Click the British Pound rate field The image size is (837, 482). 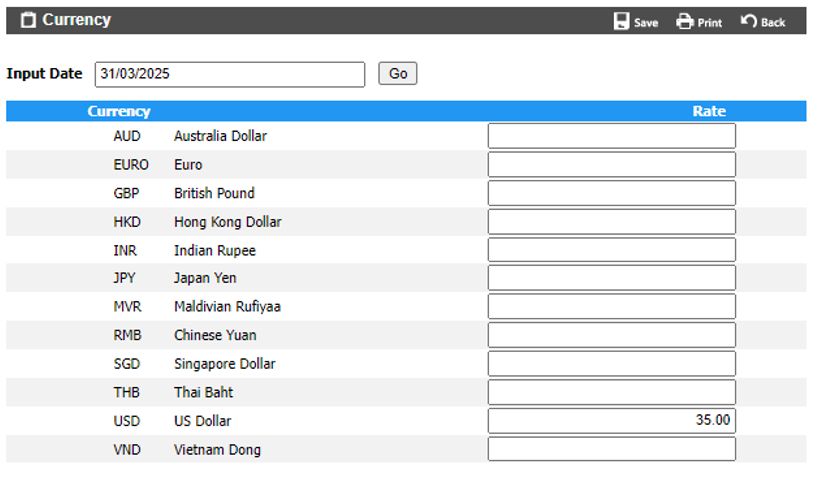[611, 193]
